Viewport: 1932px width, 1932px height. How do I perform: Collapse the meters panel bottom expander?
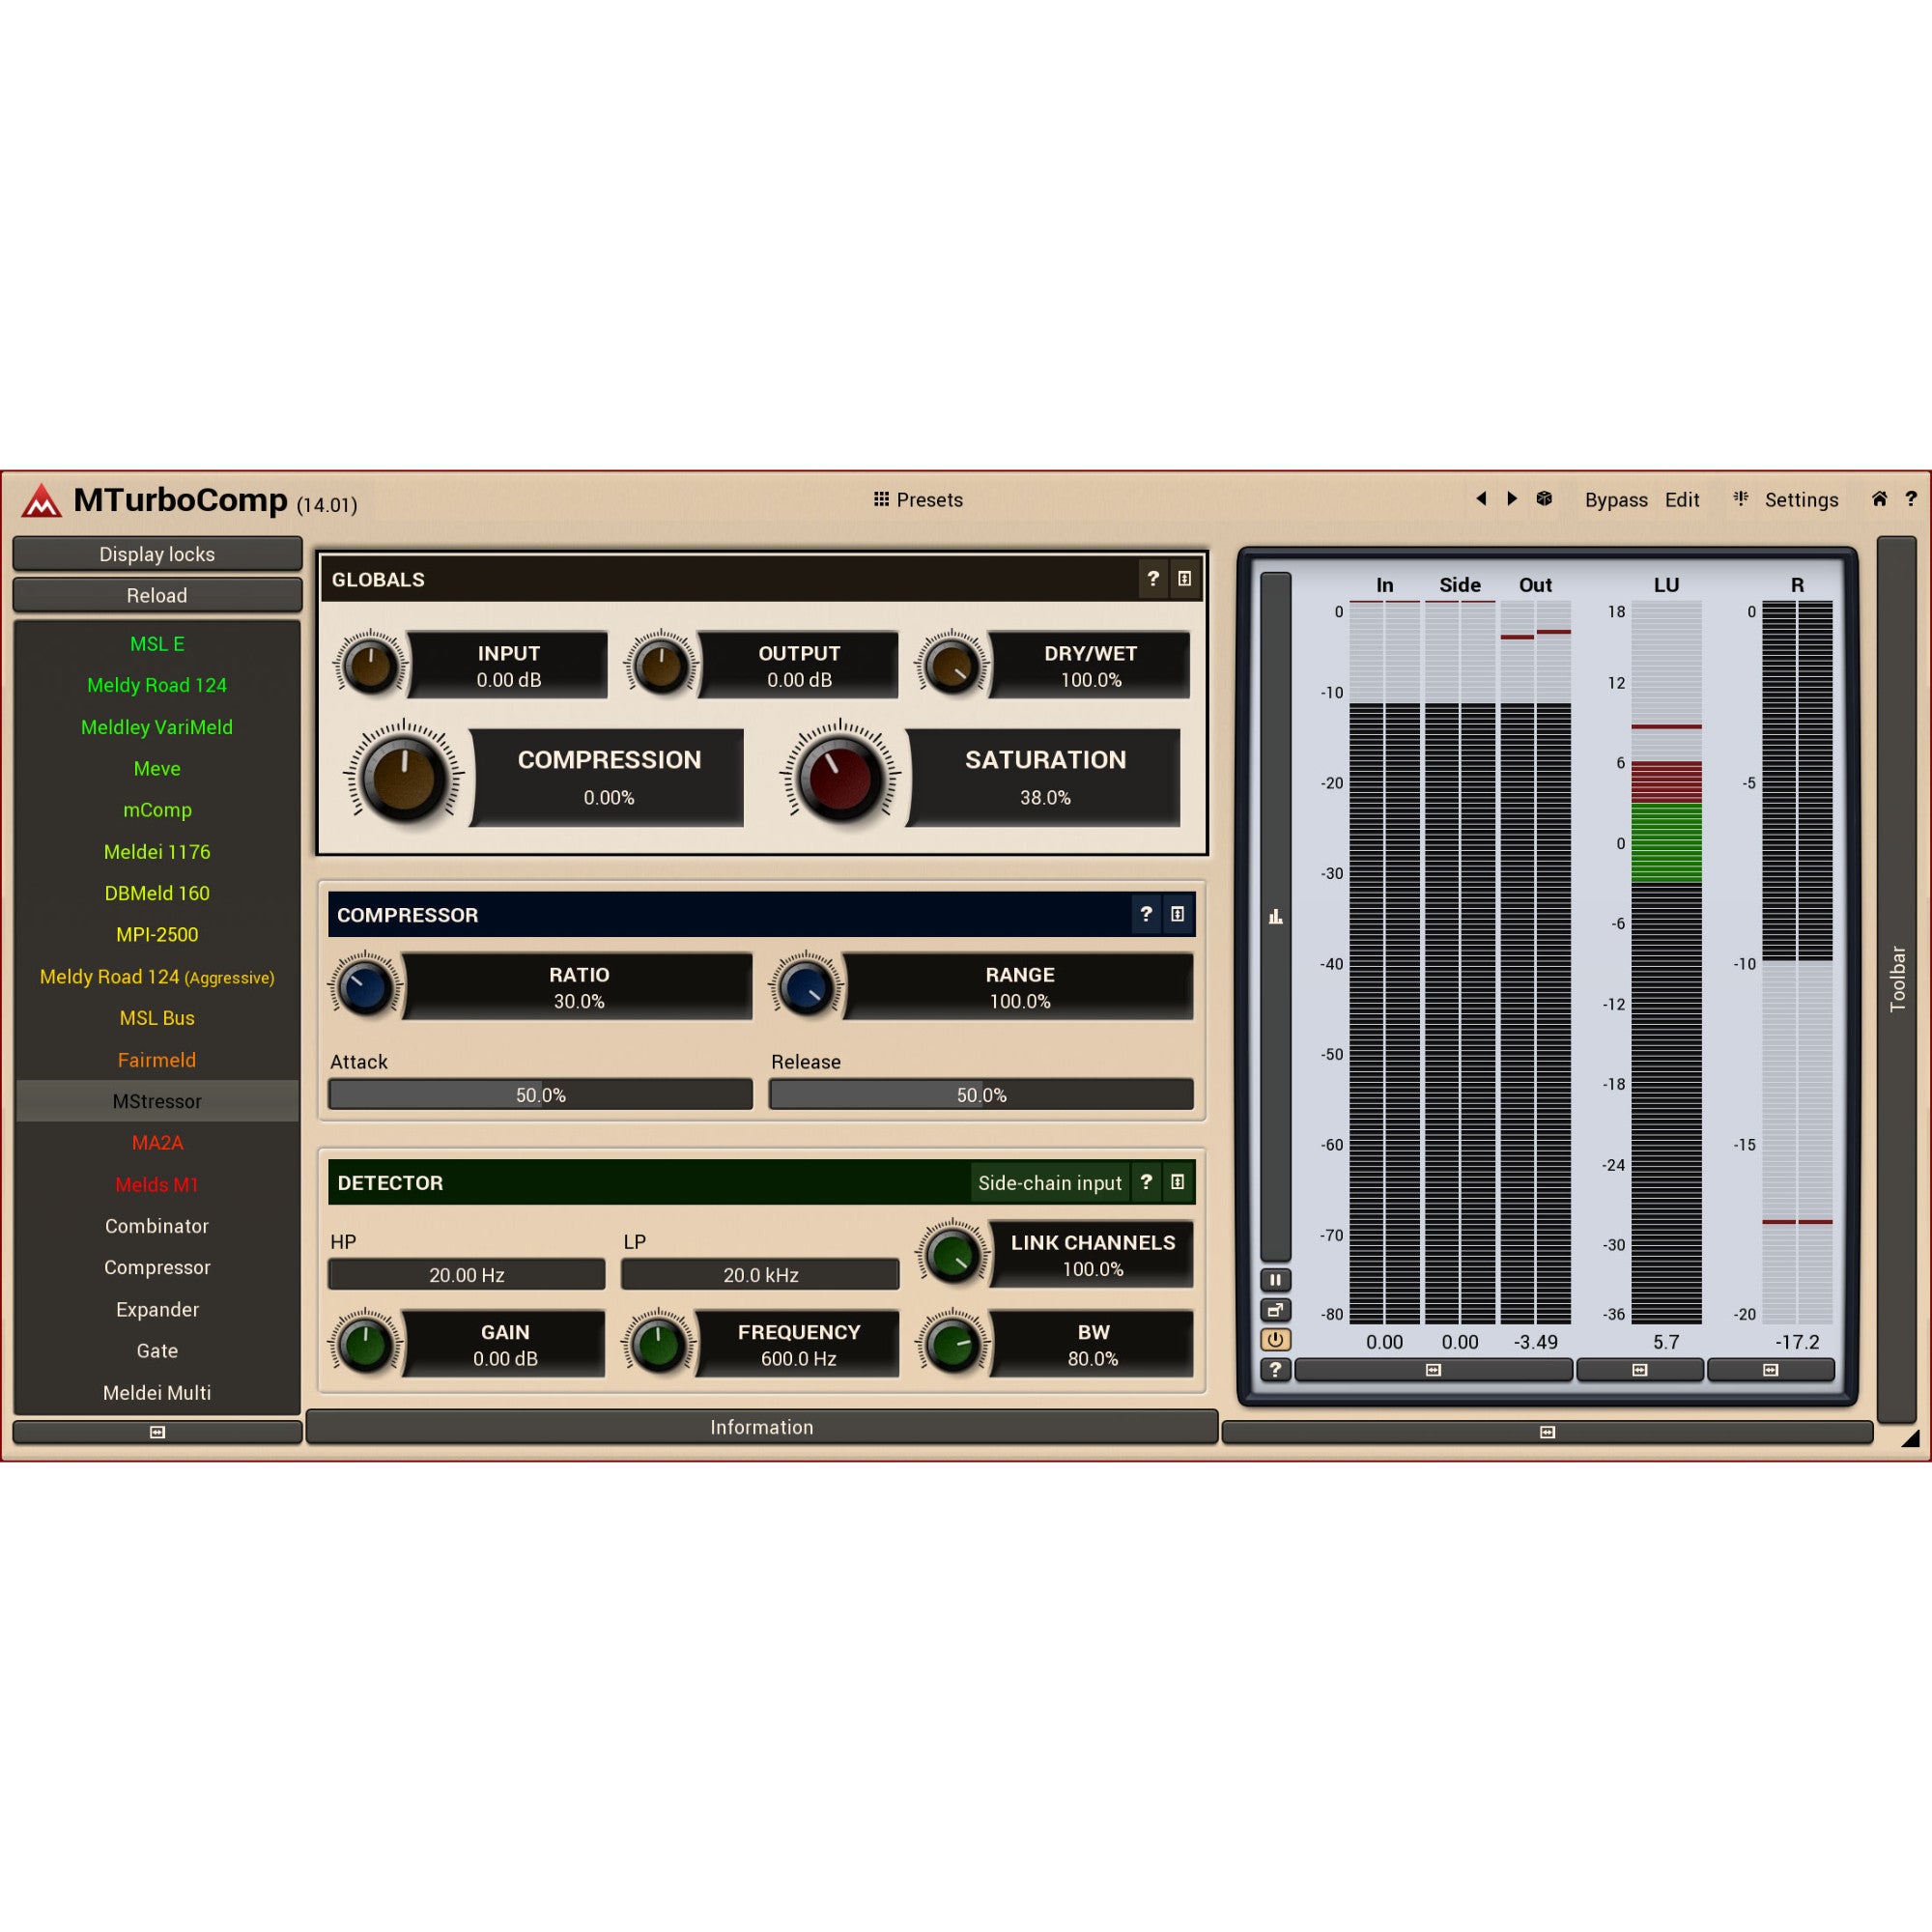pyautogui.click(x=1547, y=1432)
